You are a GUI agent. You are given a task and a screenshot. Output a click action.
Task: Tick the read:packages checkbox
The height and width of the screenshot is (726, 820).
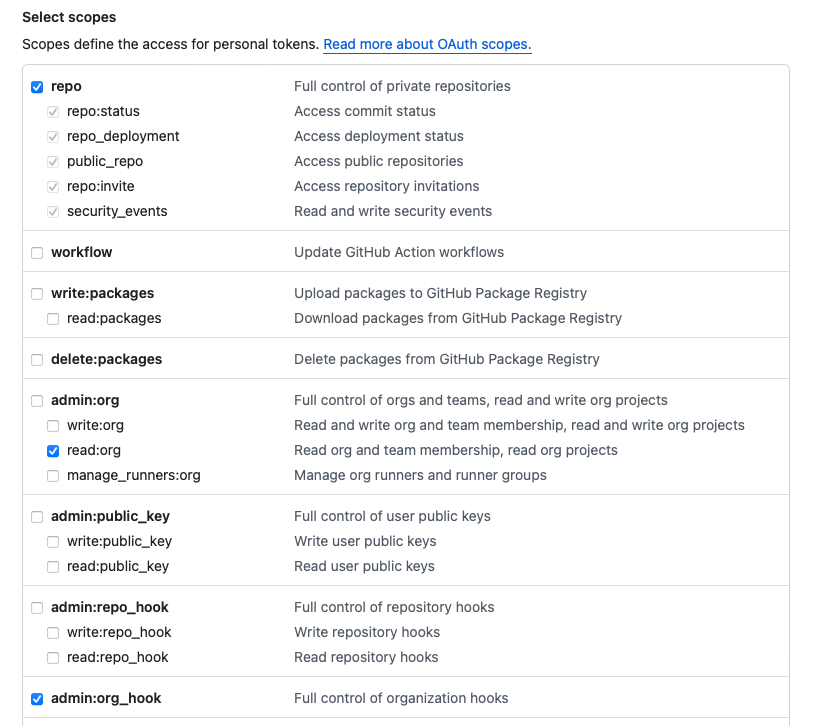pos(53,319)
